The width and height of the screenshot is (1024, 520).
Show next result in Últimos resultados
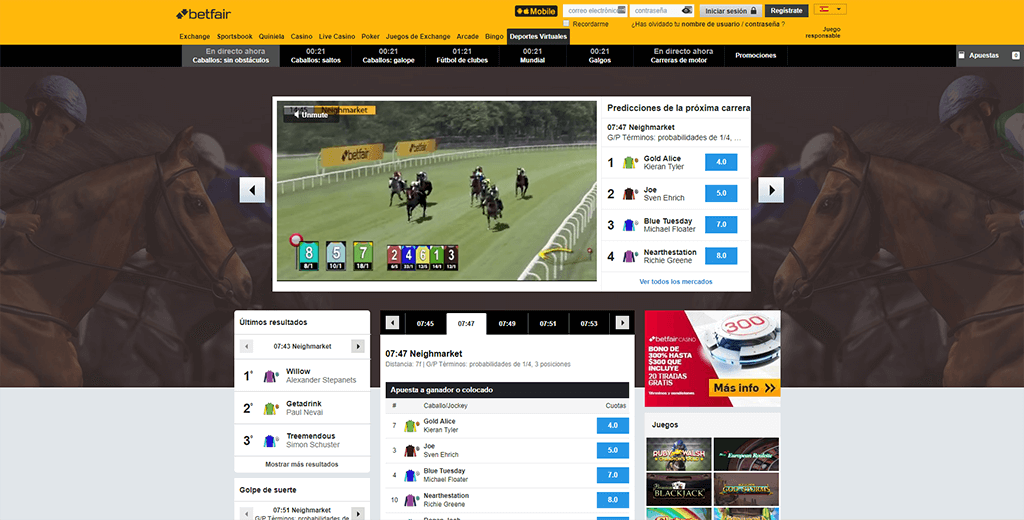coord(358,346)
